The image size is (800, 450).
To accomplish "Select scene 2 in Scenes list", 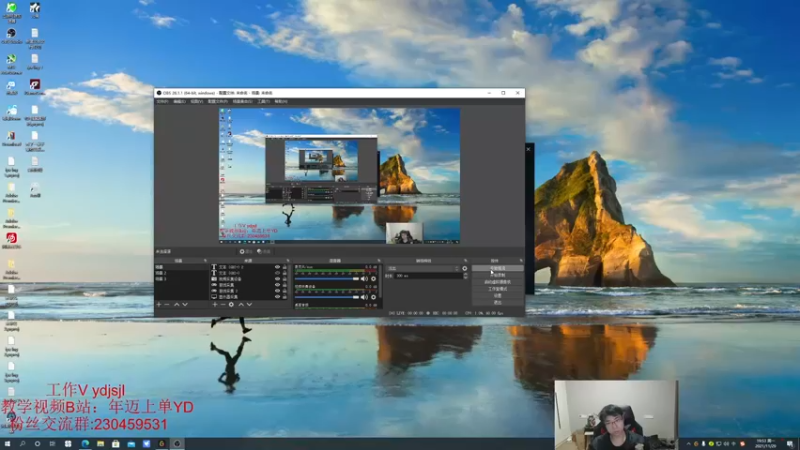I will pos(182,273).
